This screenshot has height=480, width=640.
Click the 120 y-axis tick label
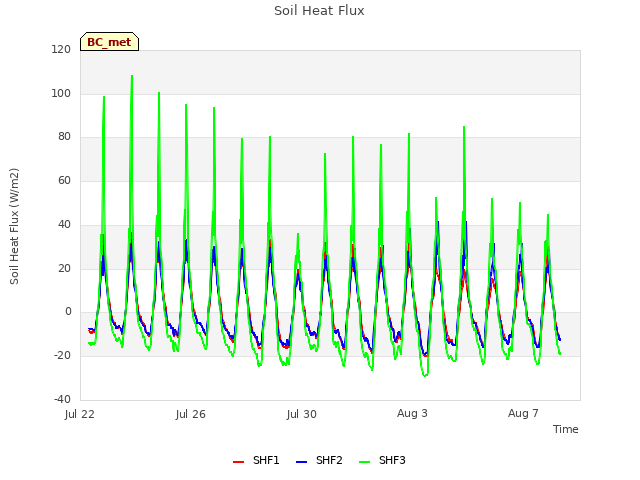[x=61, y=49]
